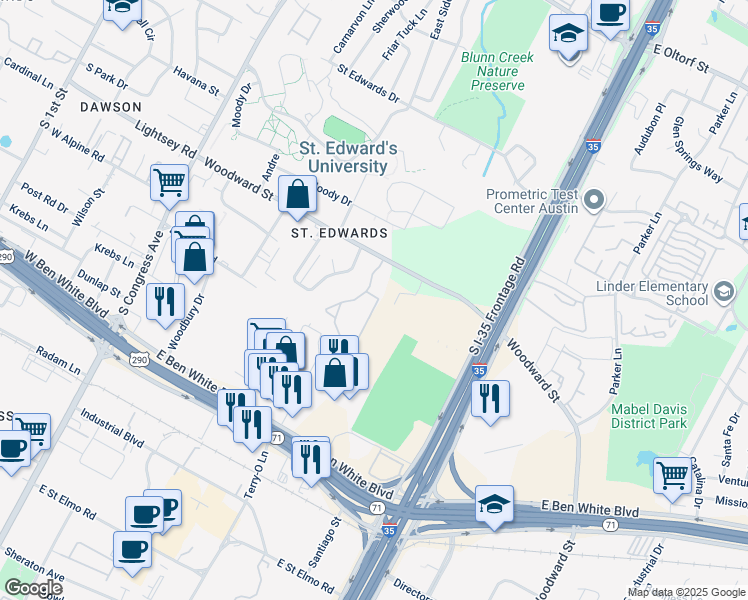
Task: Select graduation cap marker near E Oltorf St
Action: click(x=568, y=37)
